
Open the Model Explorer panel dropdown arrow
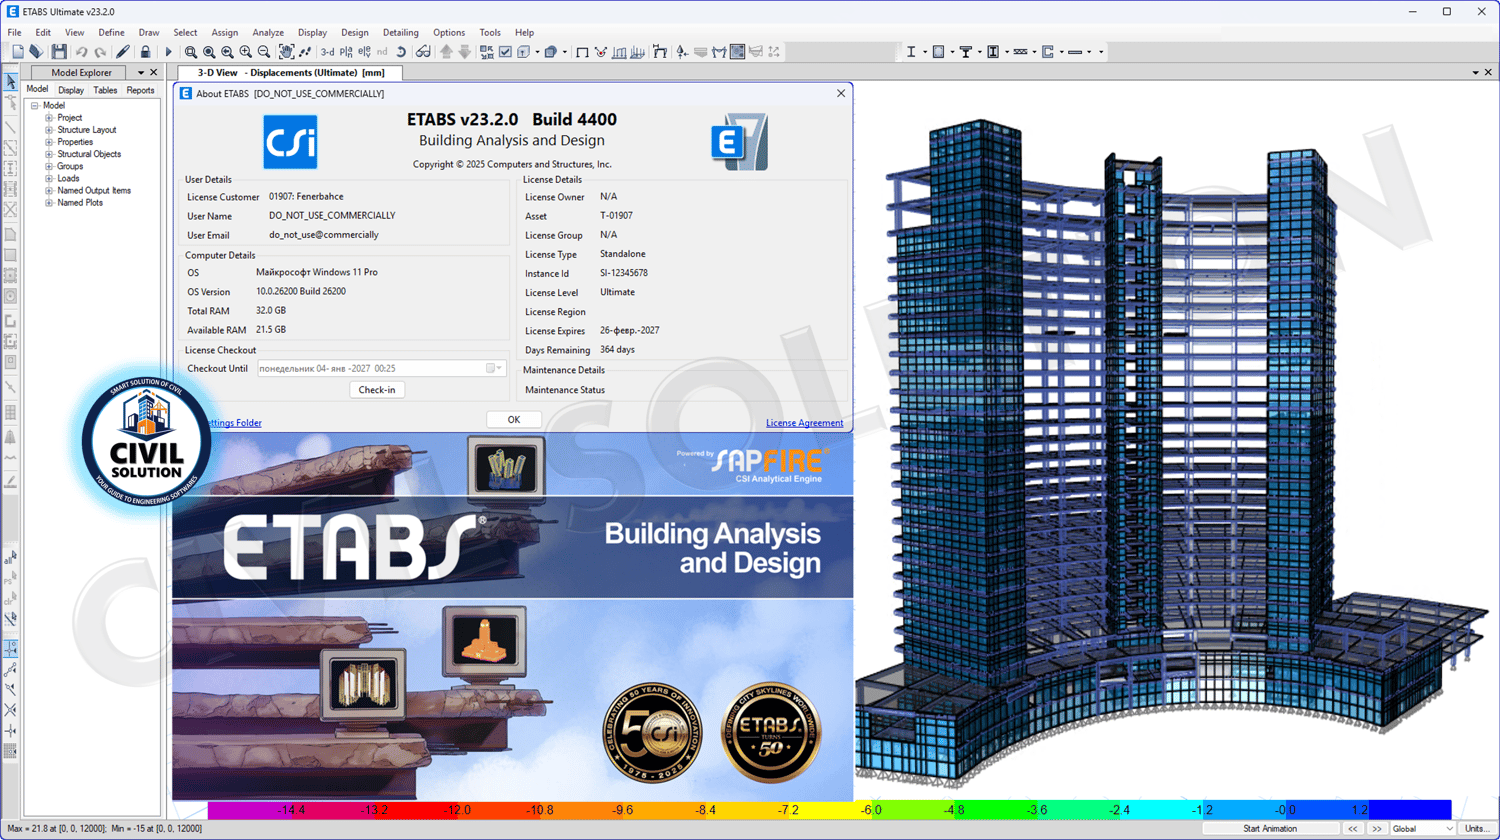(140, 73)
